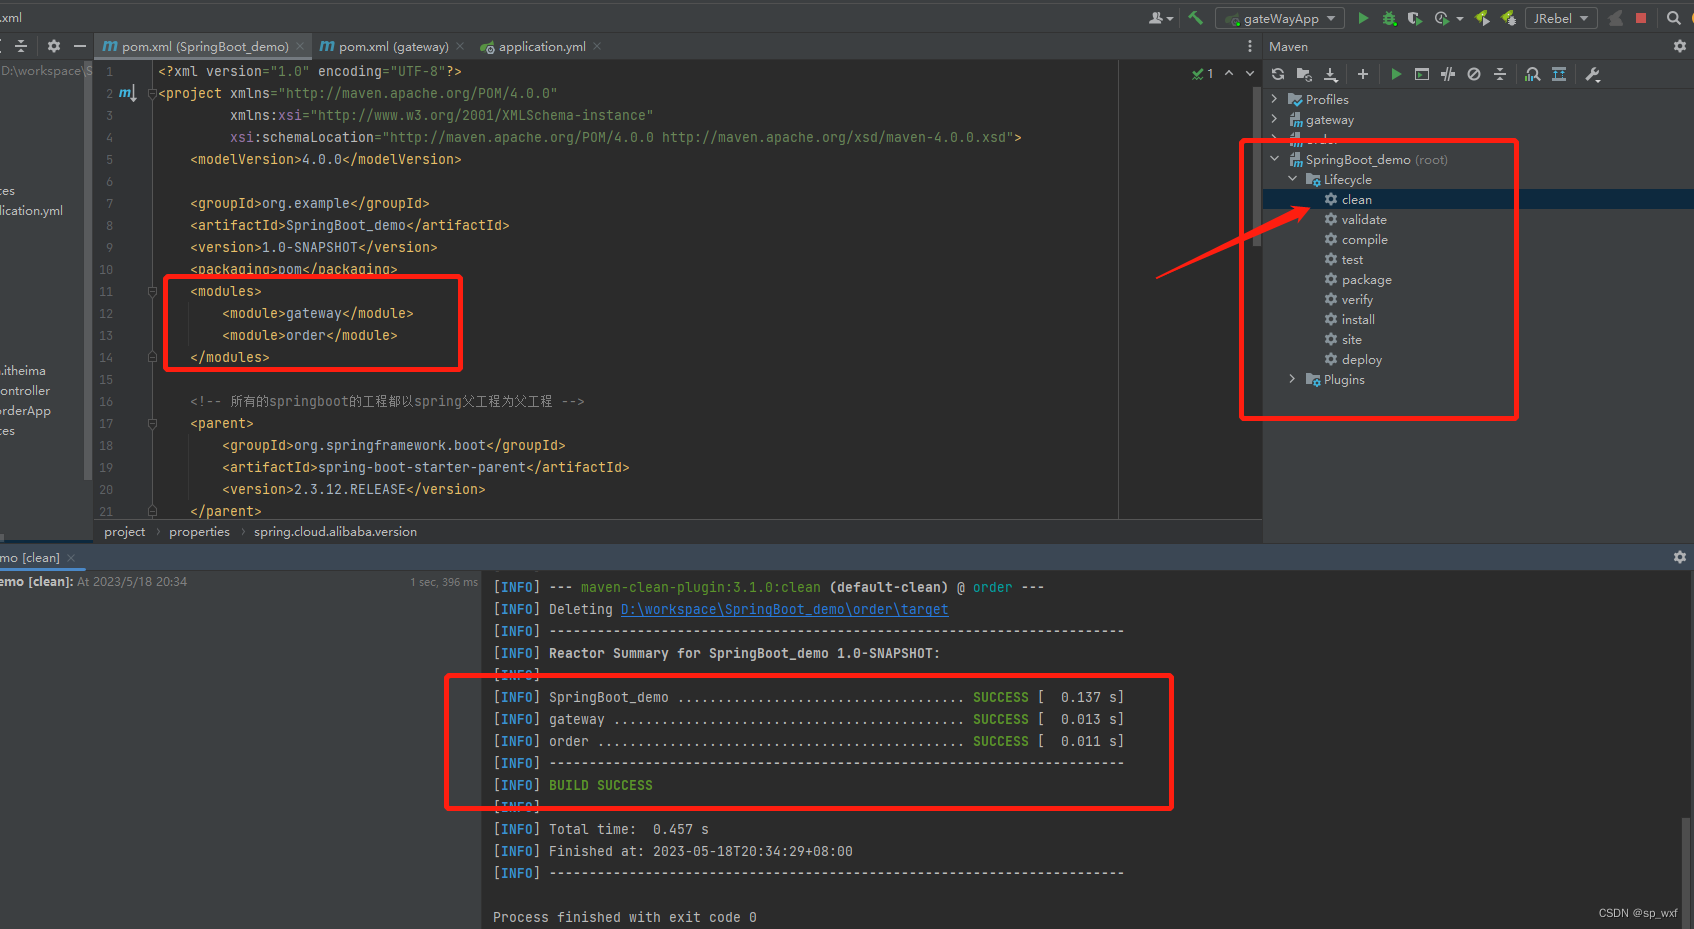Image resolution: width=1694 pixels, height=929 pixels.
Task: Run Maven Build green play icon
Action: click(x=1396, y=74)
